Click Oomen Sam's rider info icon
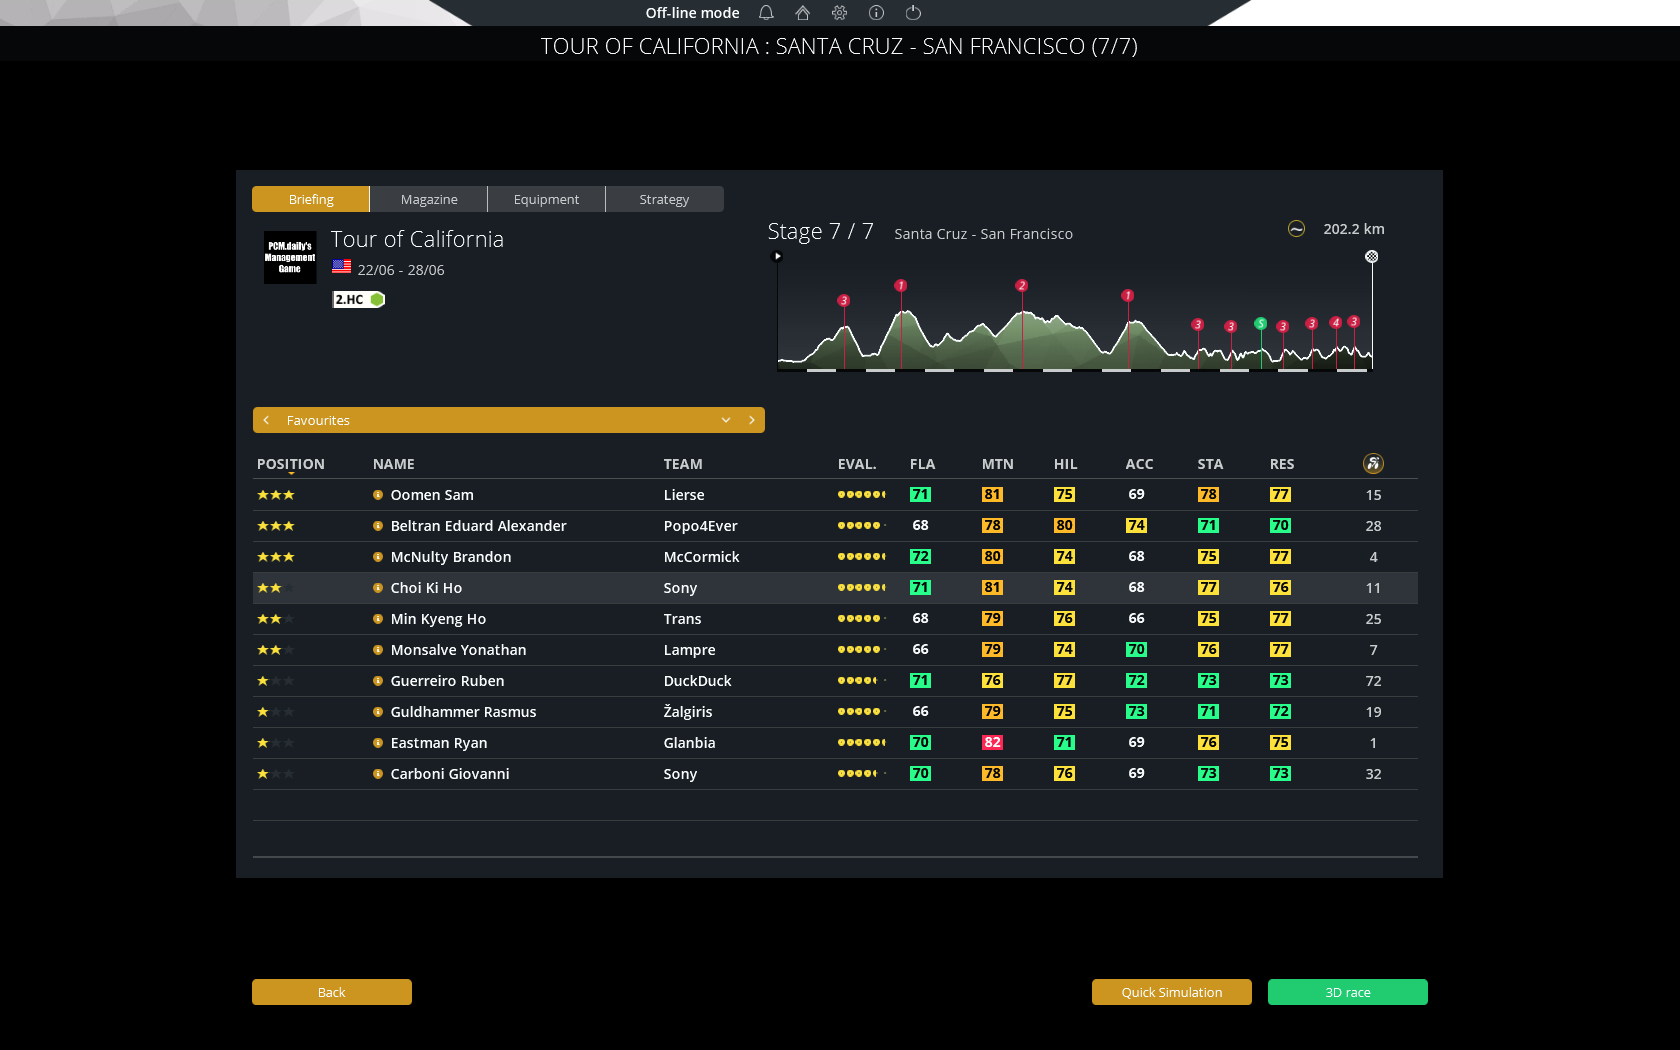The image size is (1680, 1050). [x=378, y=495]
